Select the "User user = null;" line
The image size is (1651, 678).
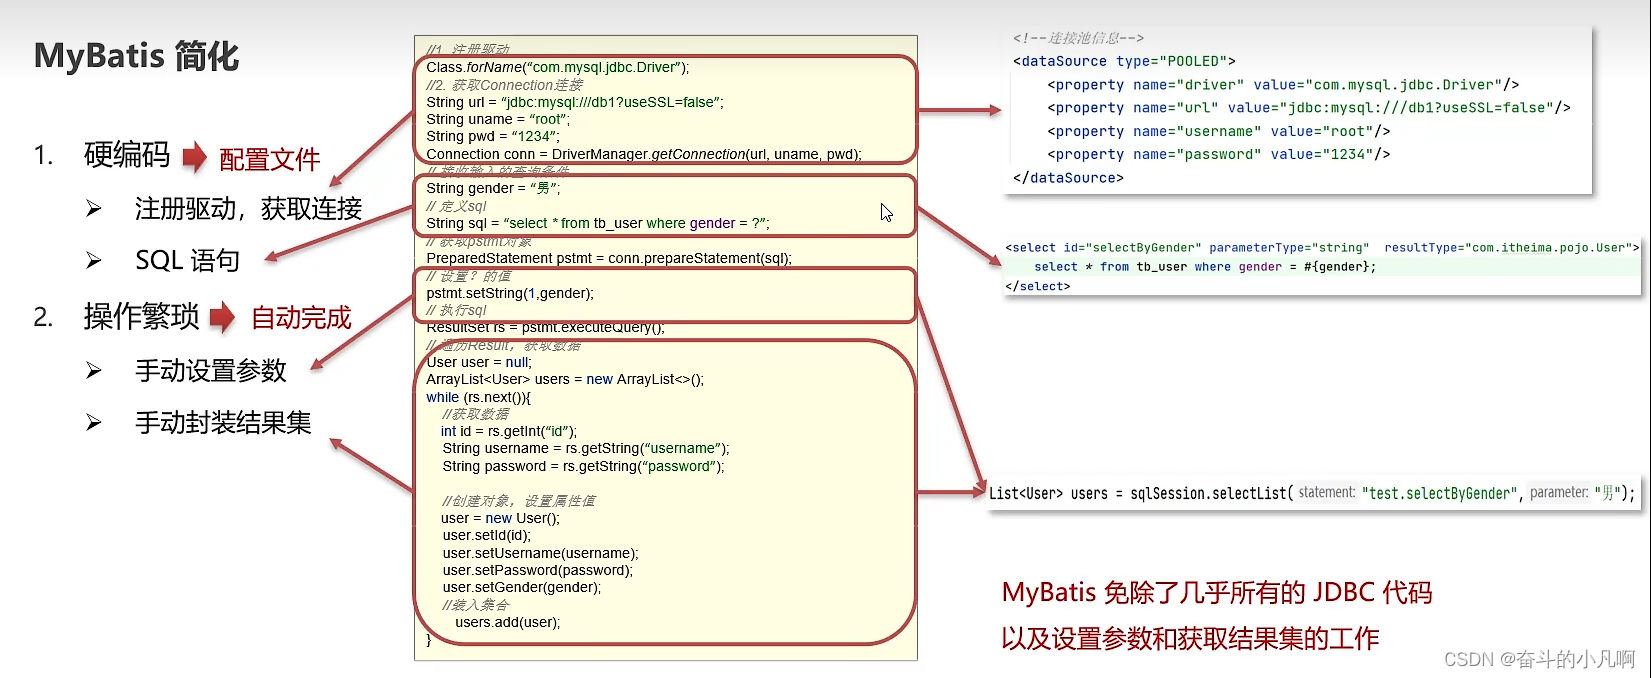479,362
